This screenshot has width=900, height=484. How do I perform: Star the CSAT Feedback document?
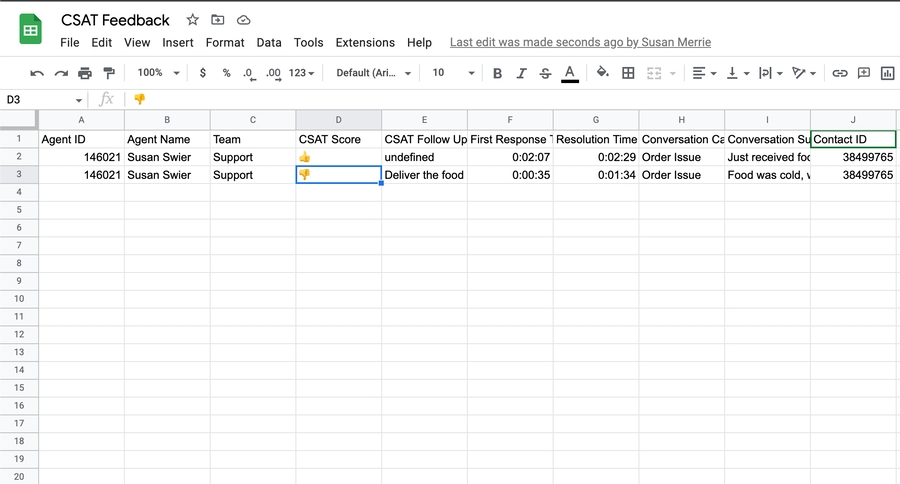(x=193, y=20)
